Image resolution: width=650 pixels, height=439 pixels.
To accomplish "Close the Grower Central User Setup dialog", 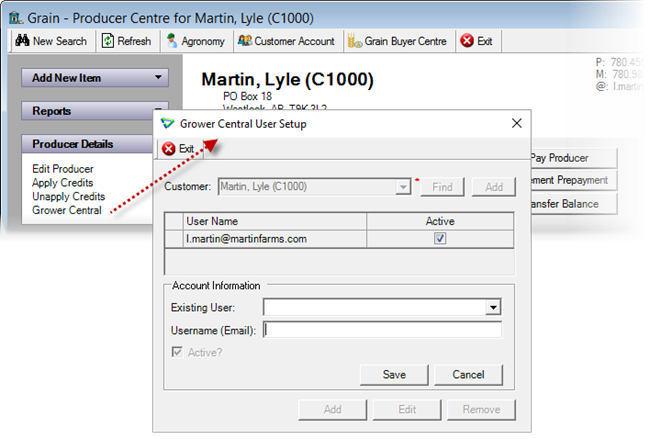I will [517, 123].
